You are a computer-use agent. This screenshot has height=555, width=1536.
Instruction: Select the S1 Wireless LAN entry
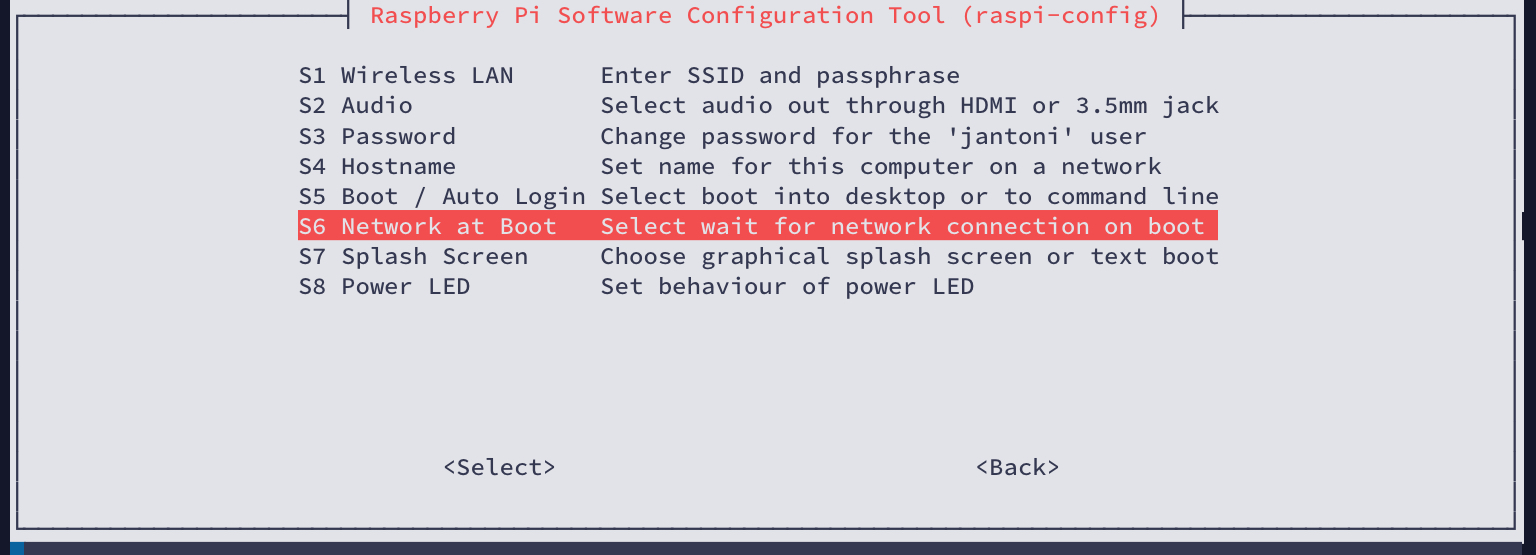(406, 76)
